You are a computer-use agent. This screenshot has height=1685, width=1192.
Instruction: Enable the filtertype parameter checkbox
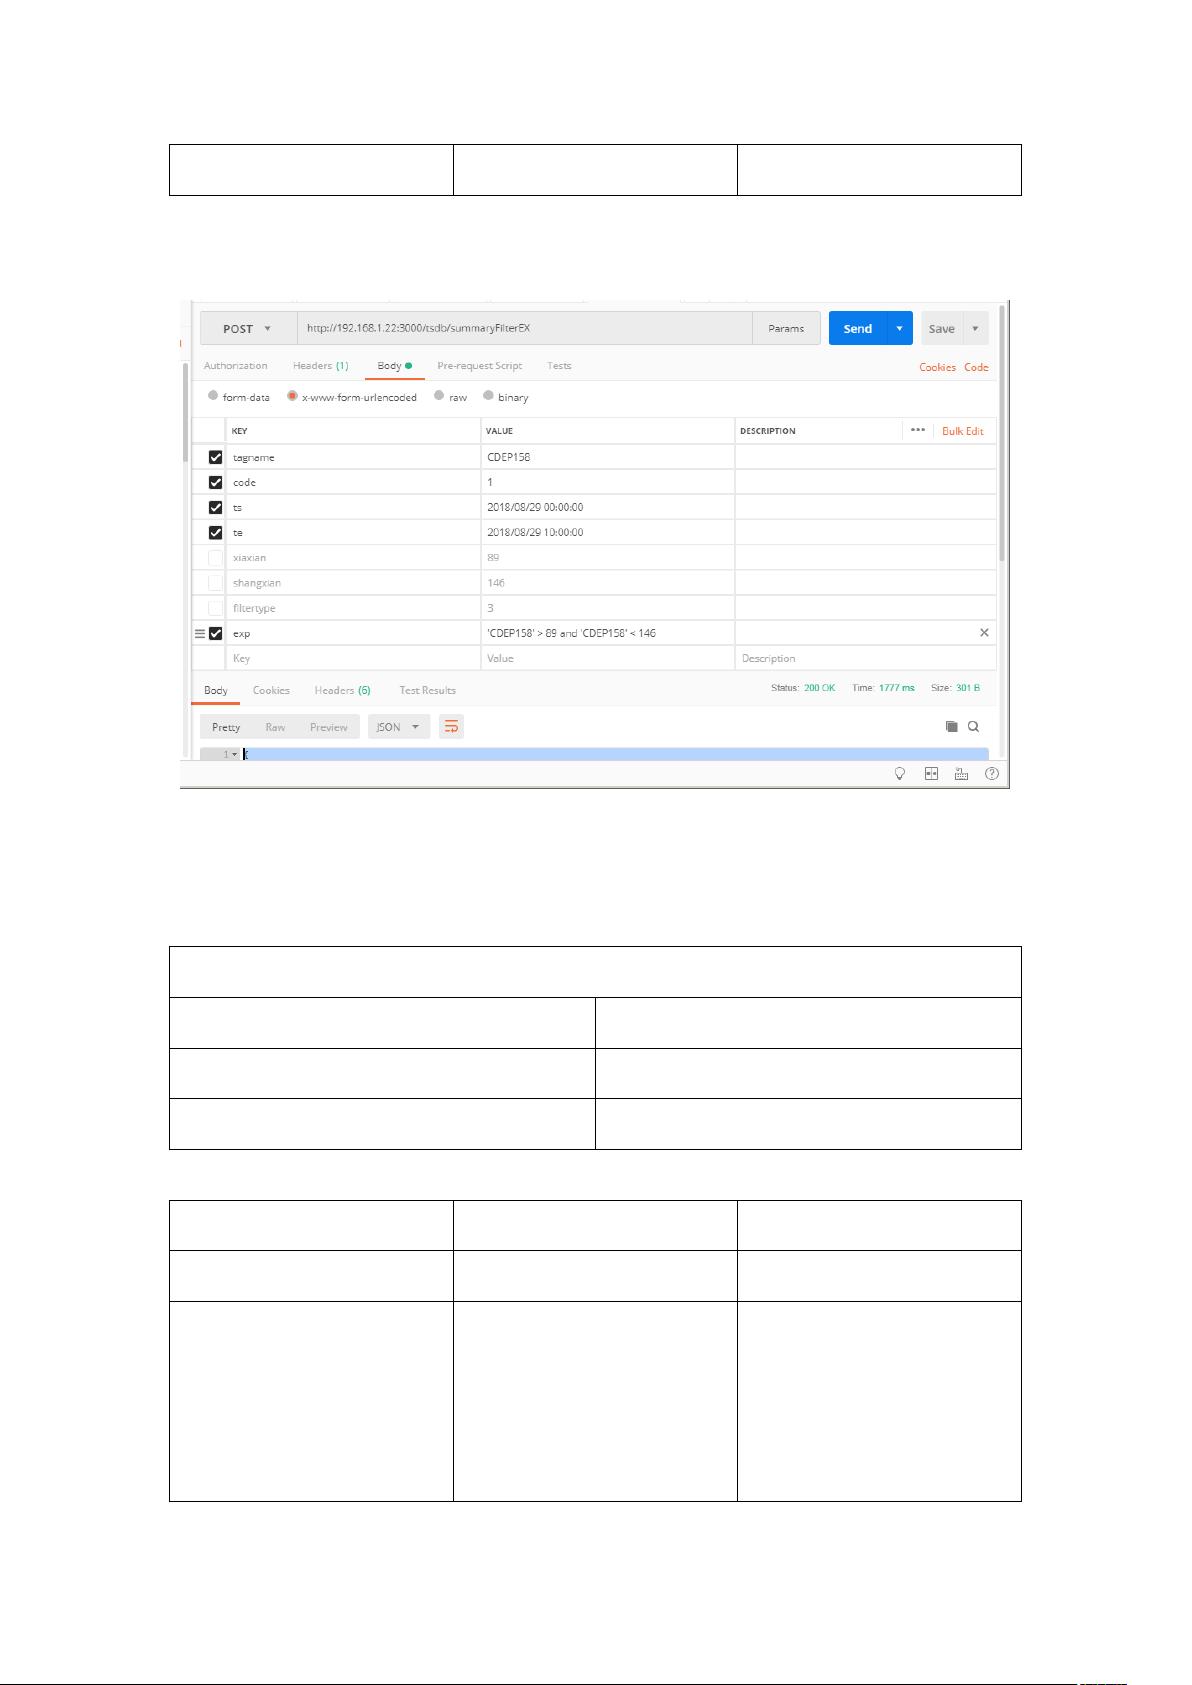pos(215,608)
